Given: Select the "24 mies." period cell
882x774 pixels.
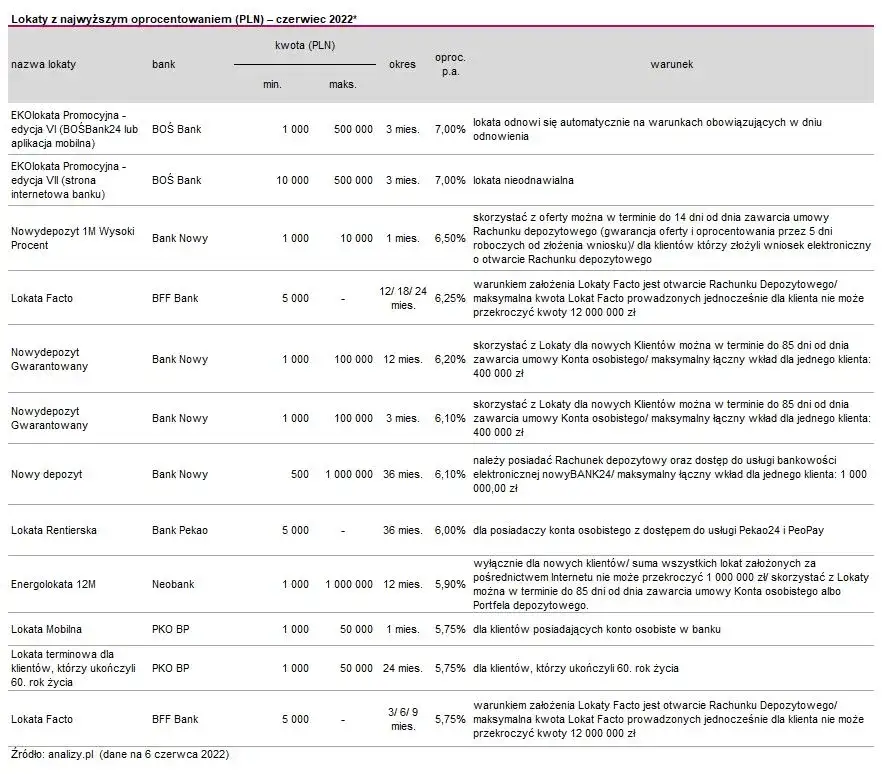Looking at the screenshot, I should (x=403, y=668).
